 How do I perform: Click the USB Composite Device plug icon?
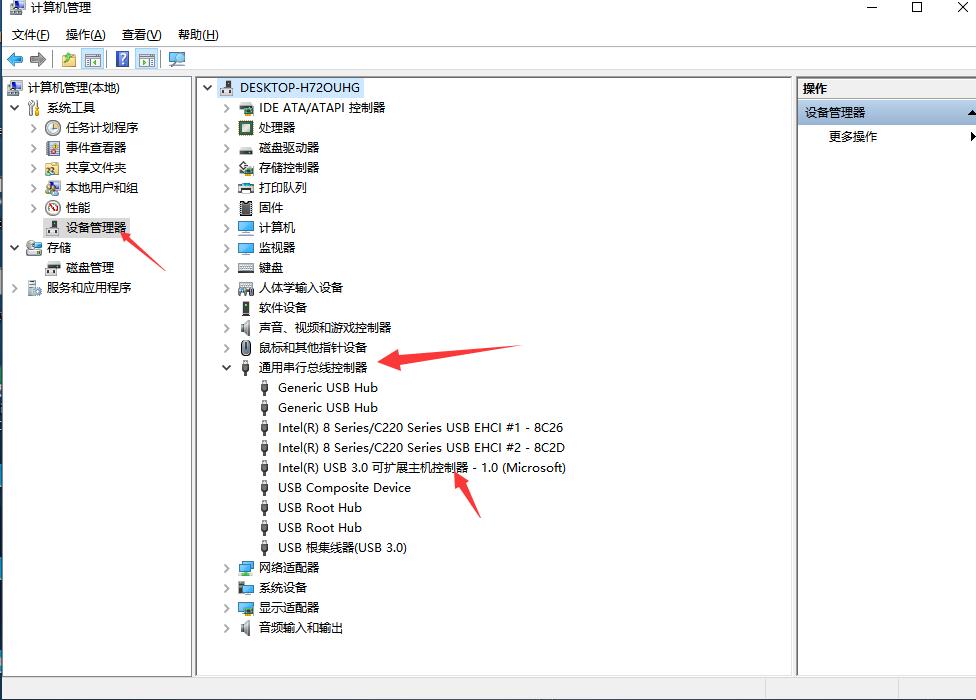265,488
